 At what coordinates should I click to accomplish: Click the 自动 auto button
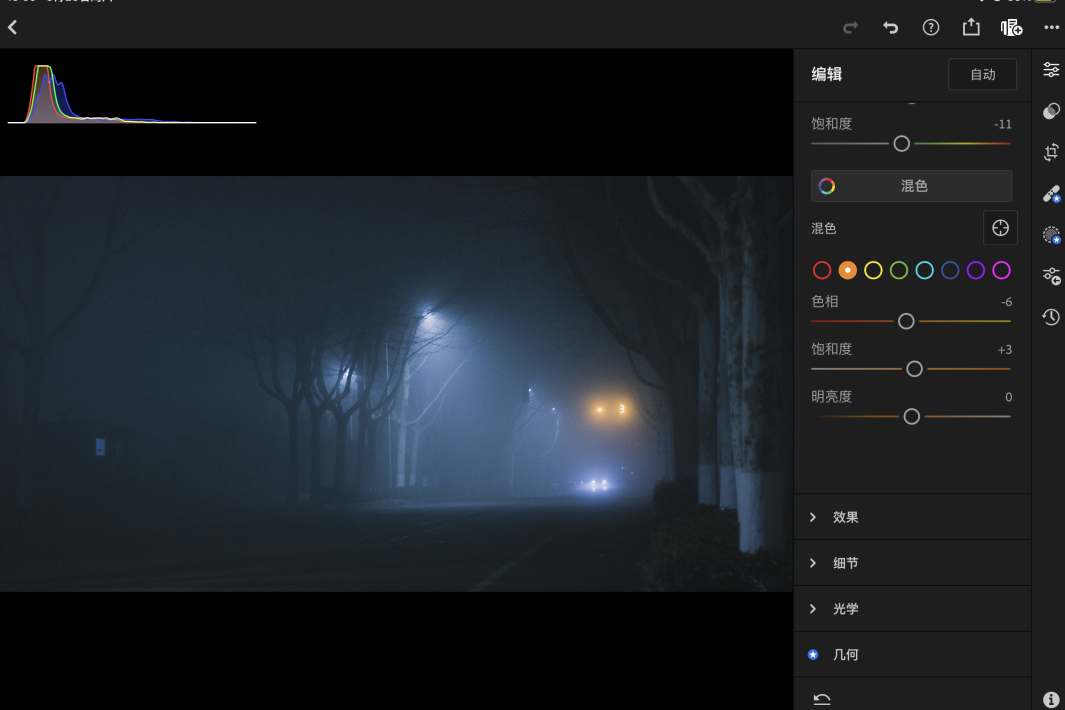[982, 74]
